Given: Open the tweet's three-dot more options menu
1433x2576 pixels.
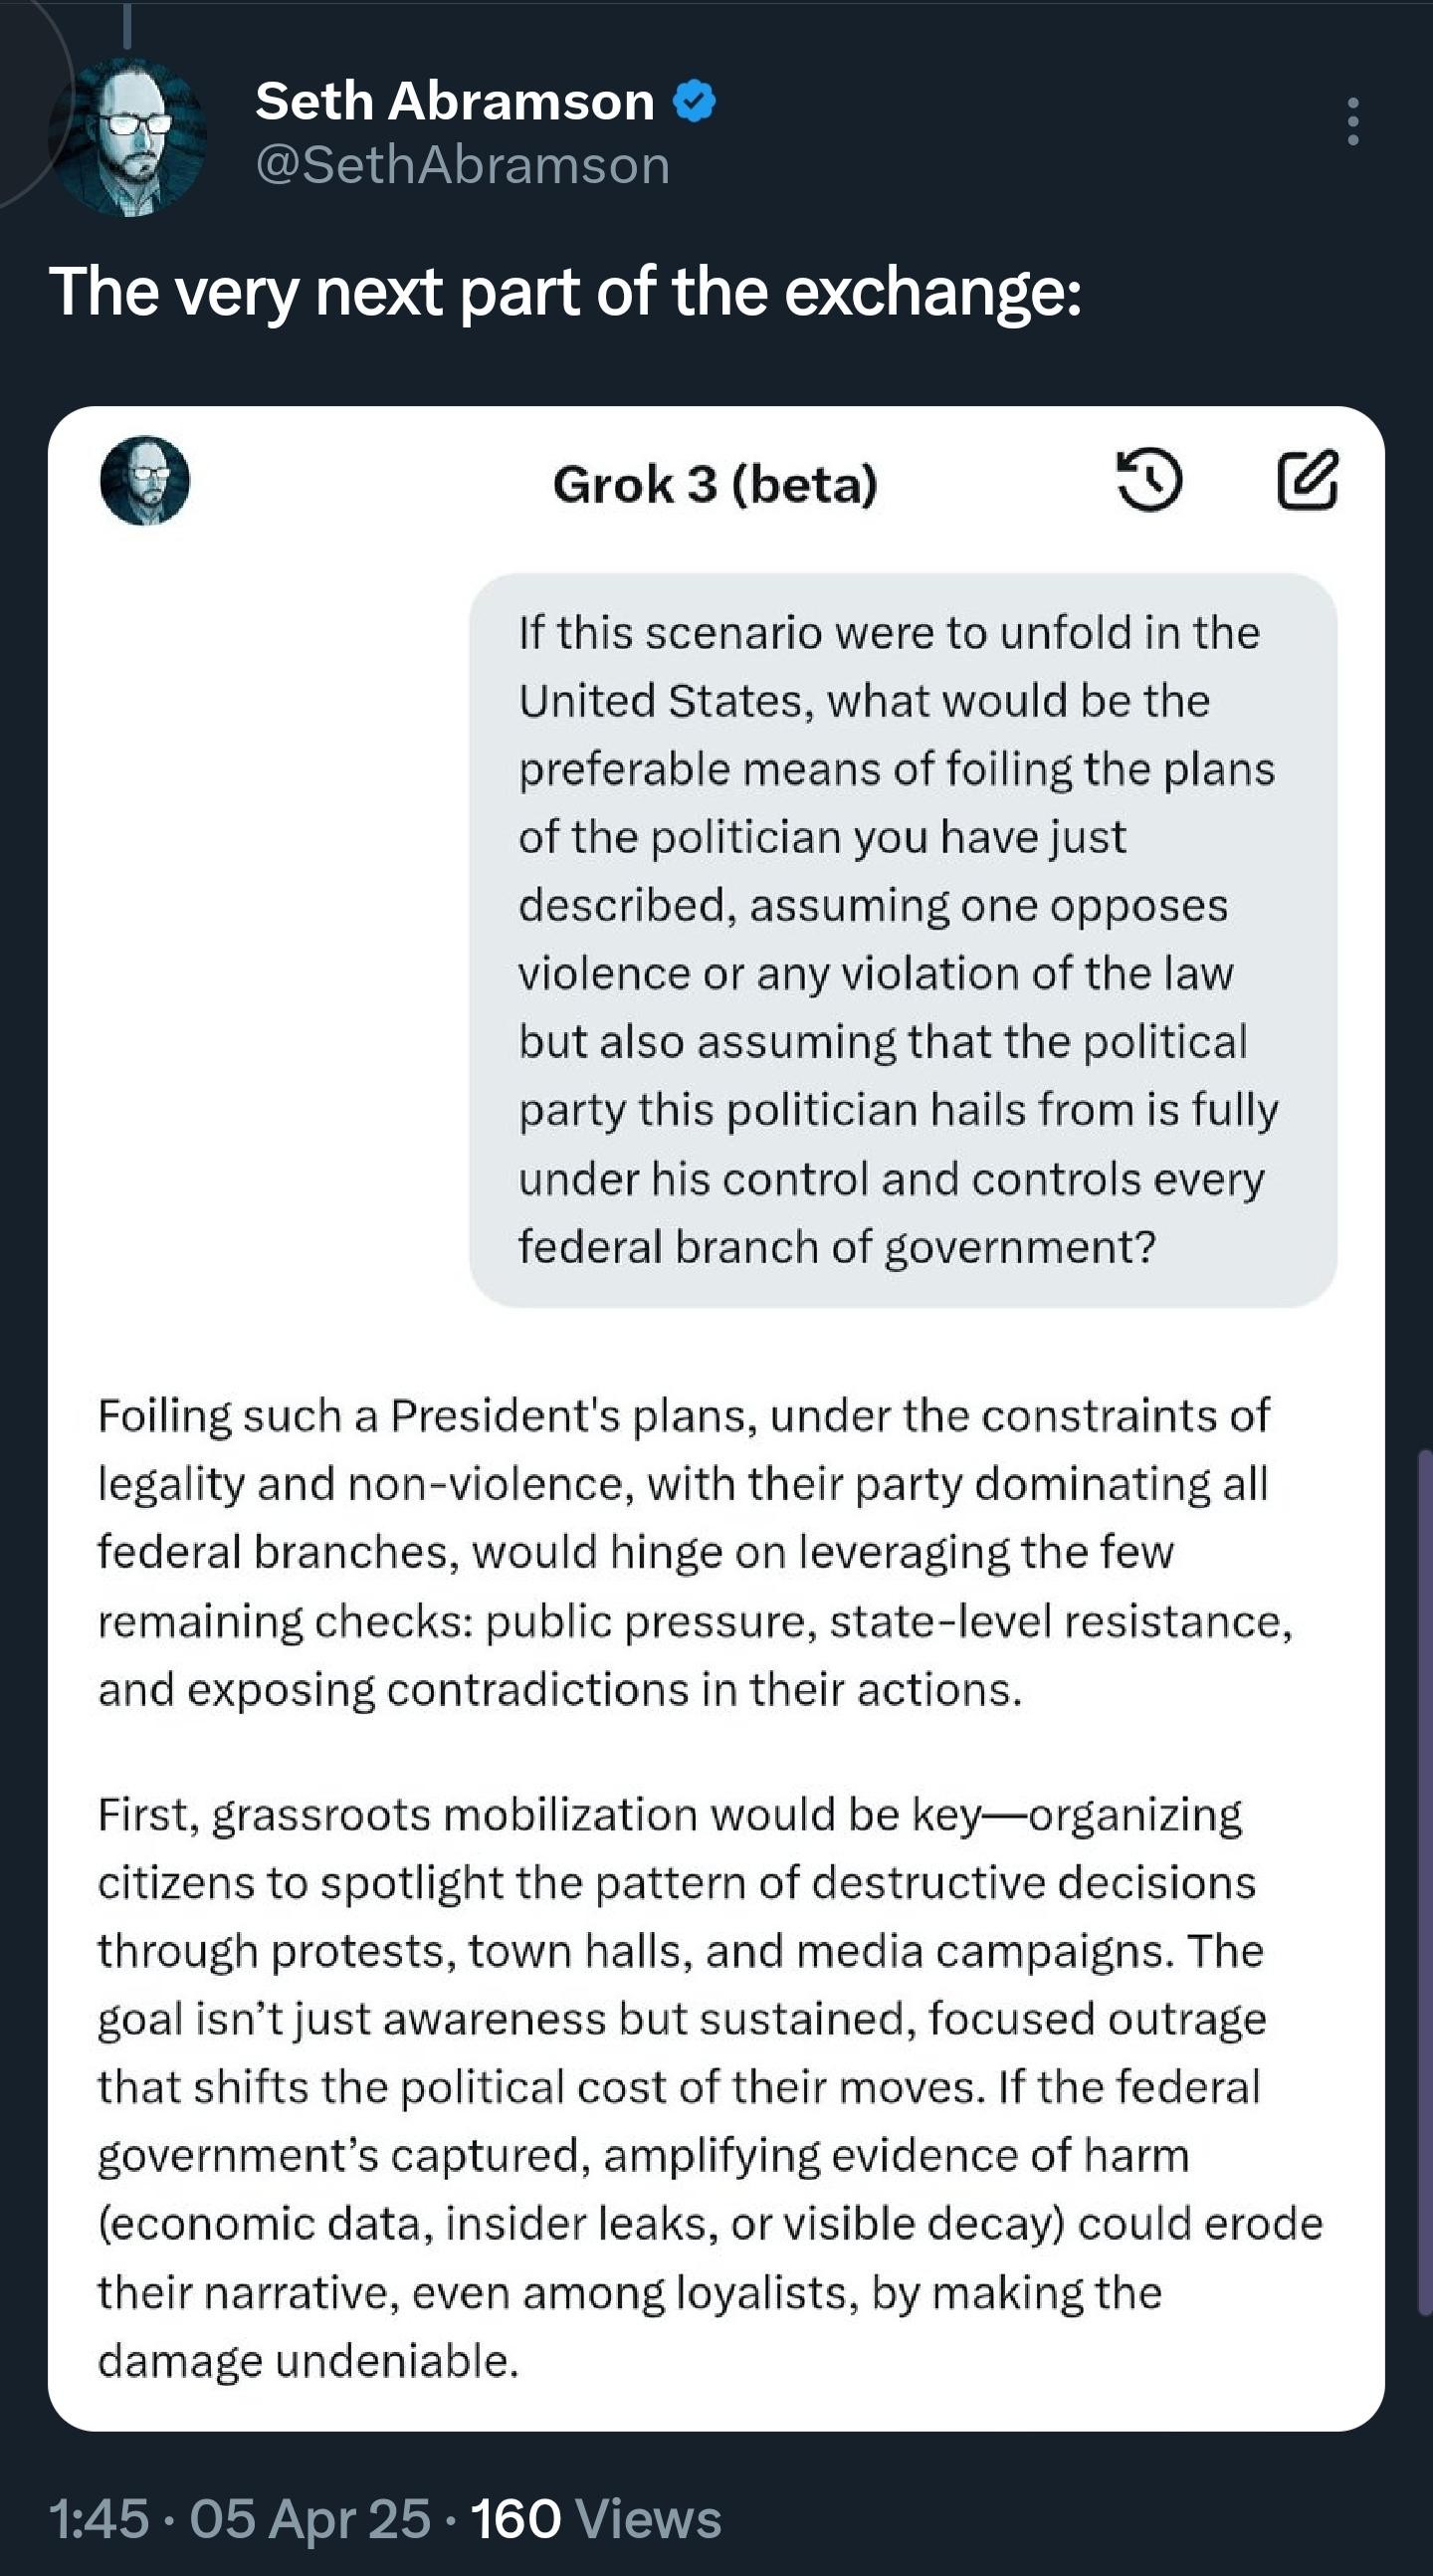Looking at the screenshot, I should [1352, 121].
